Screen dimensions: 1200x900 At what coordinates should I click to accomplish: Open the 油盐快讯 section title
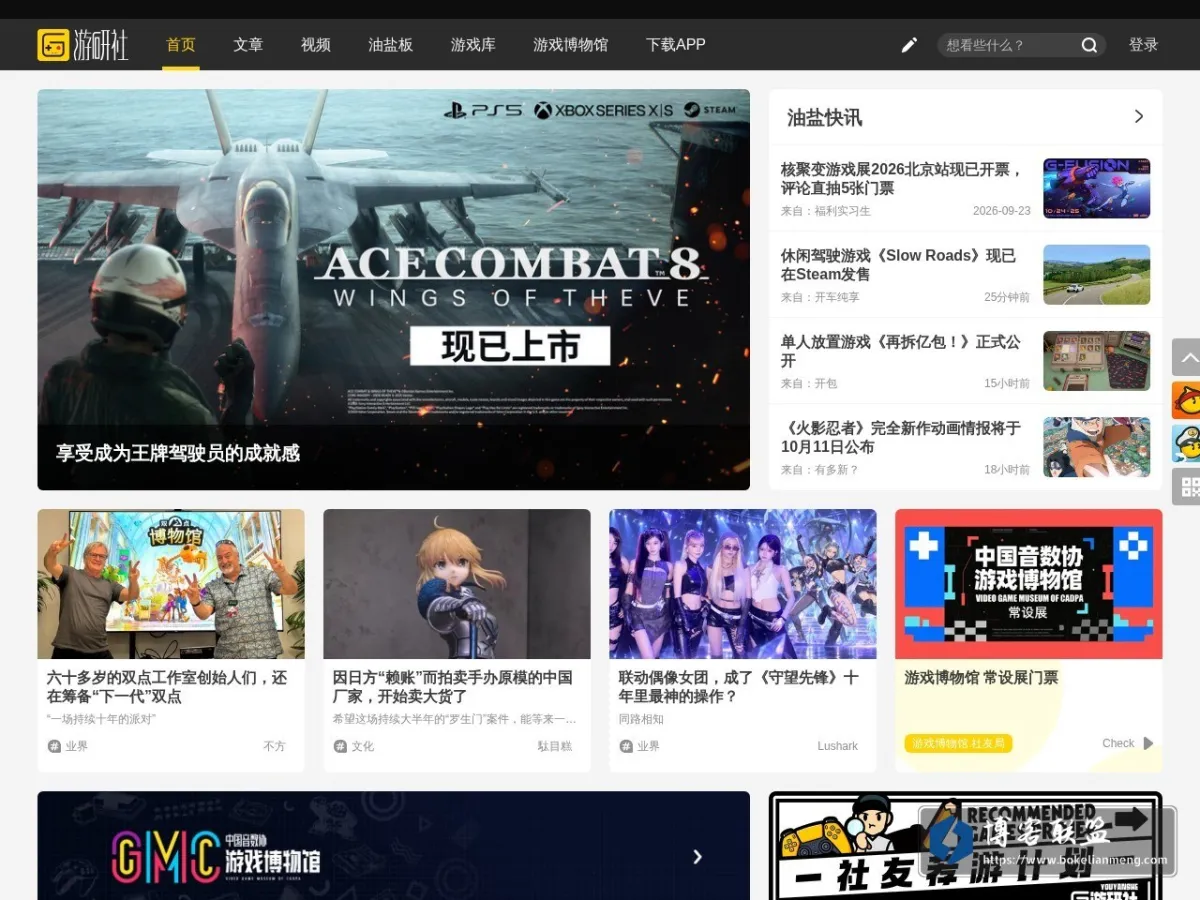824,117
